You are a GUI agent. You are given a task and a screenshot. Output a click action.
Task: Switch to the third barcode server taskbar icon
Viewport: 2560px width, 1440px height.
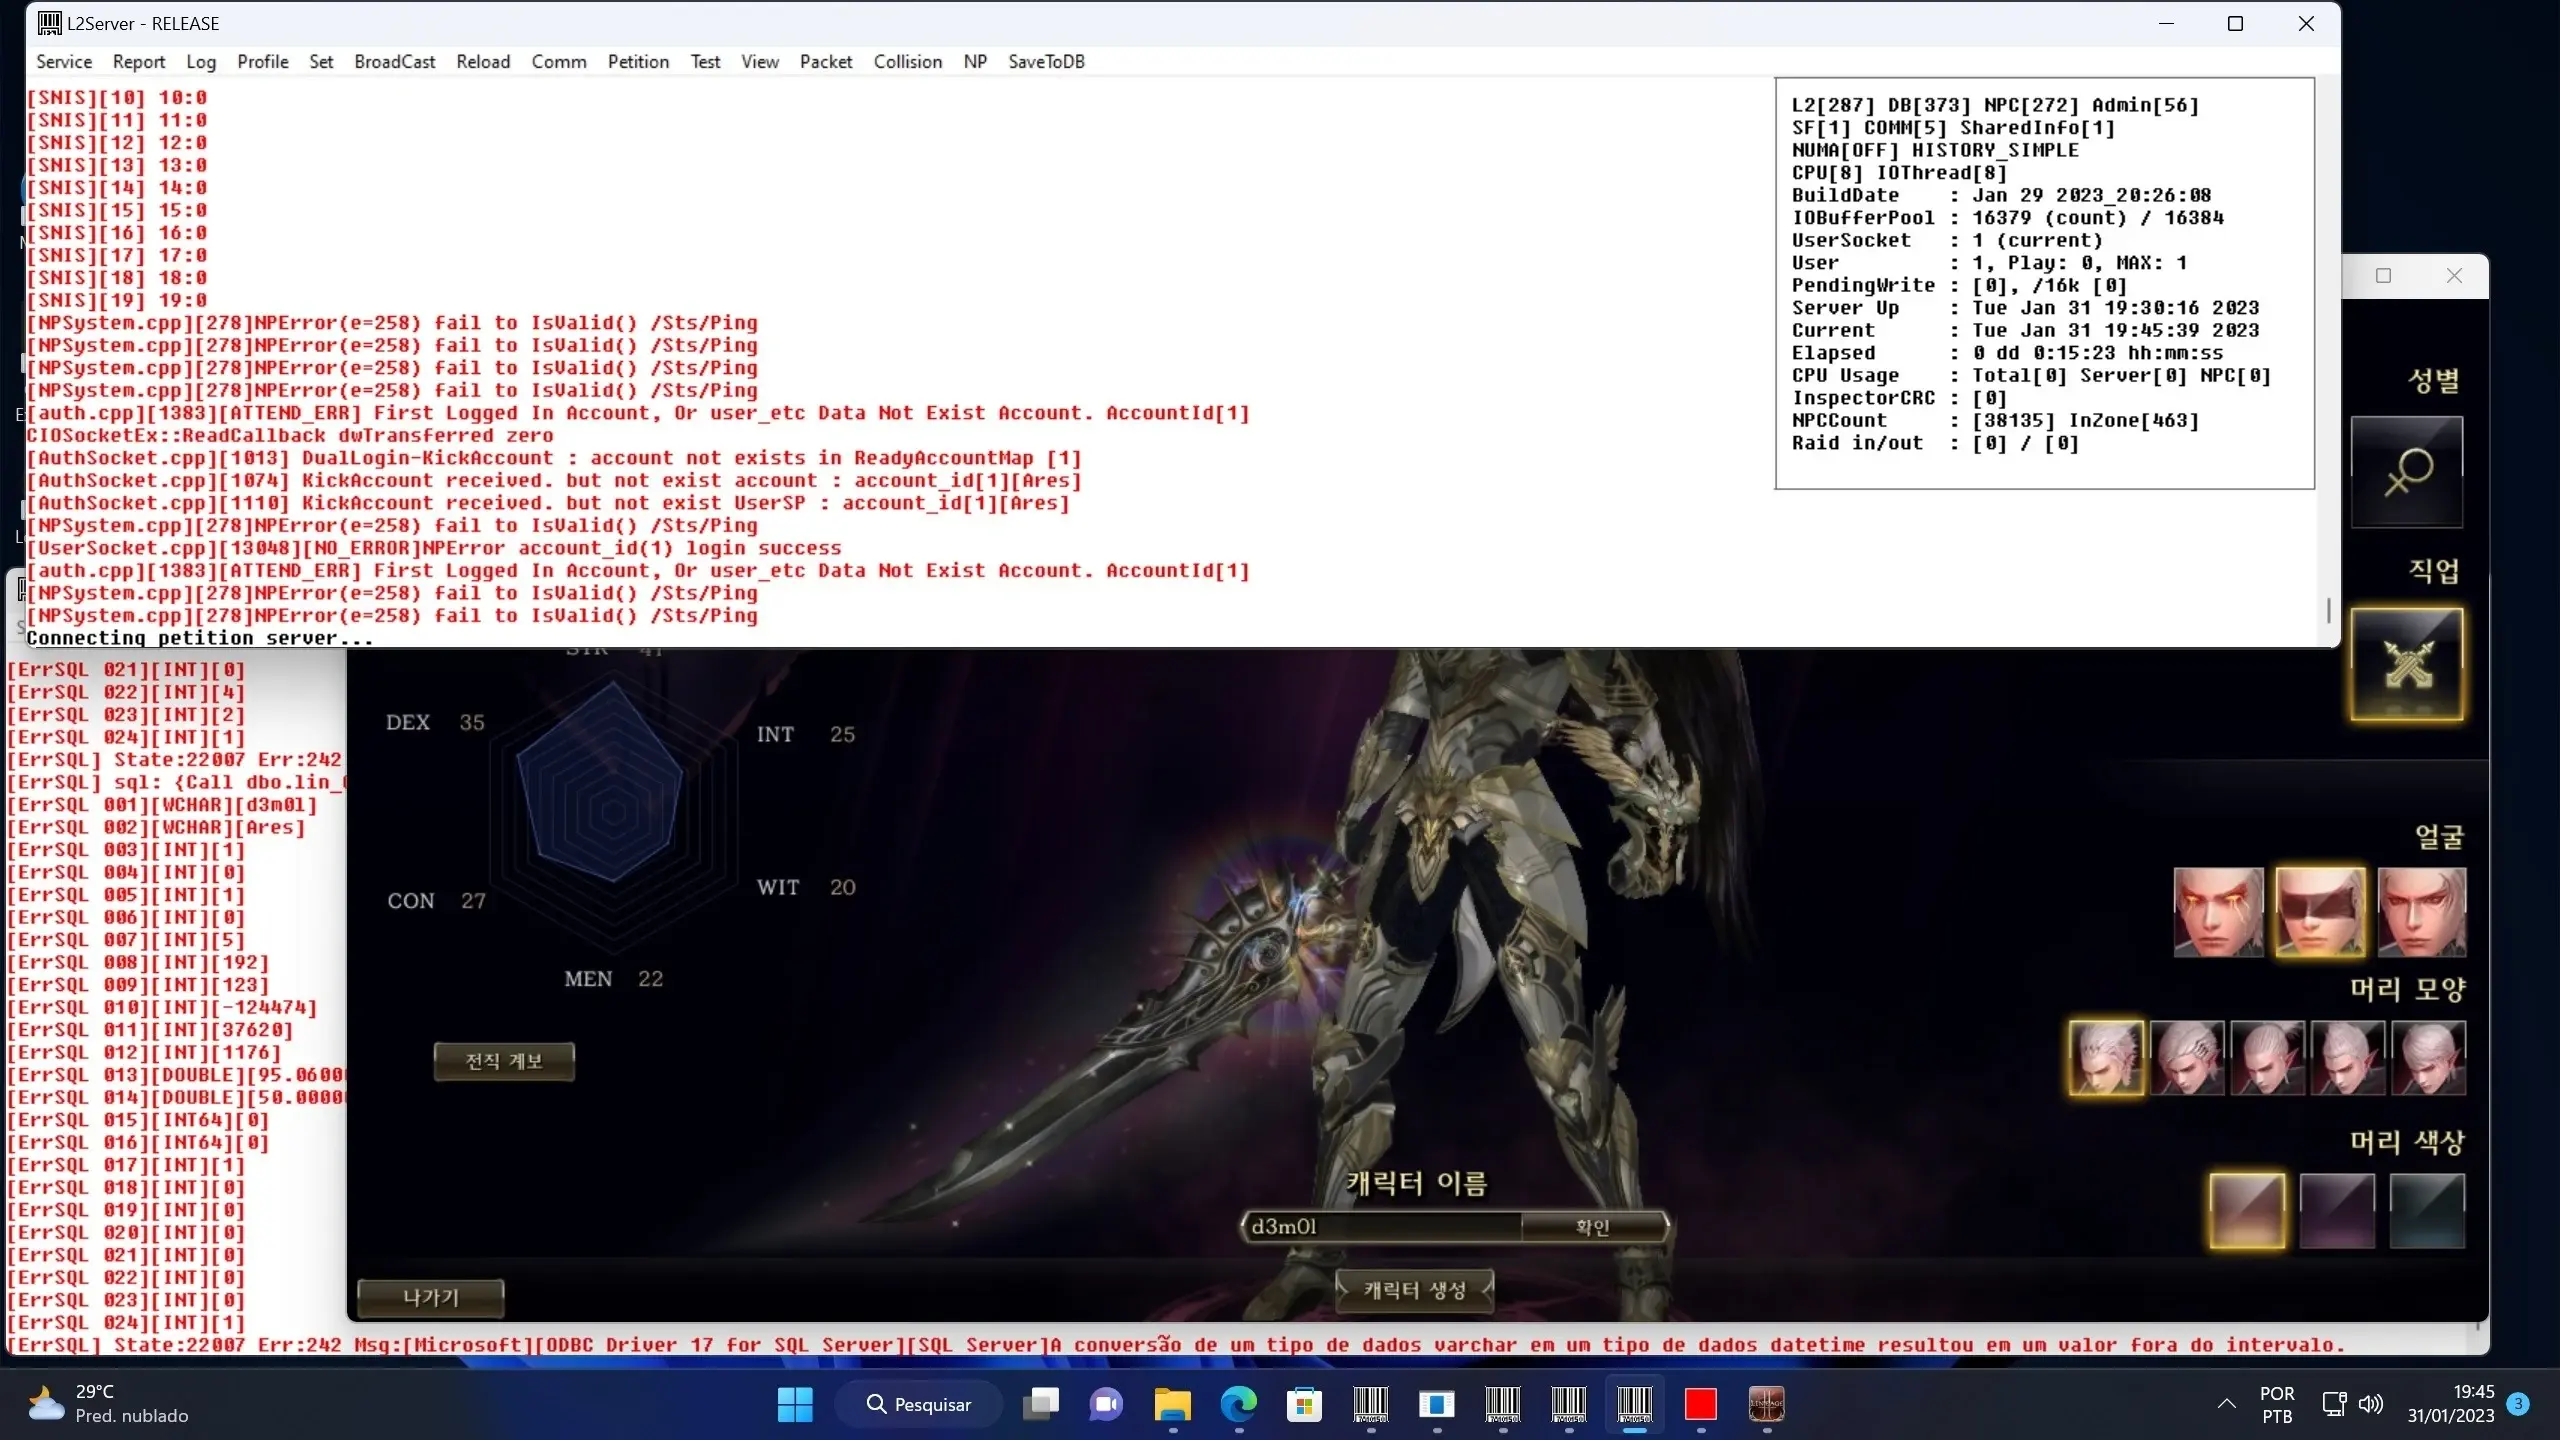pos(1568,1405)
